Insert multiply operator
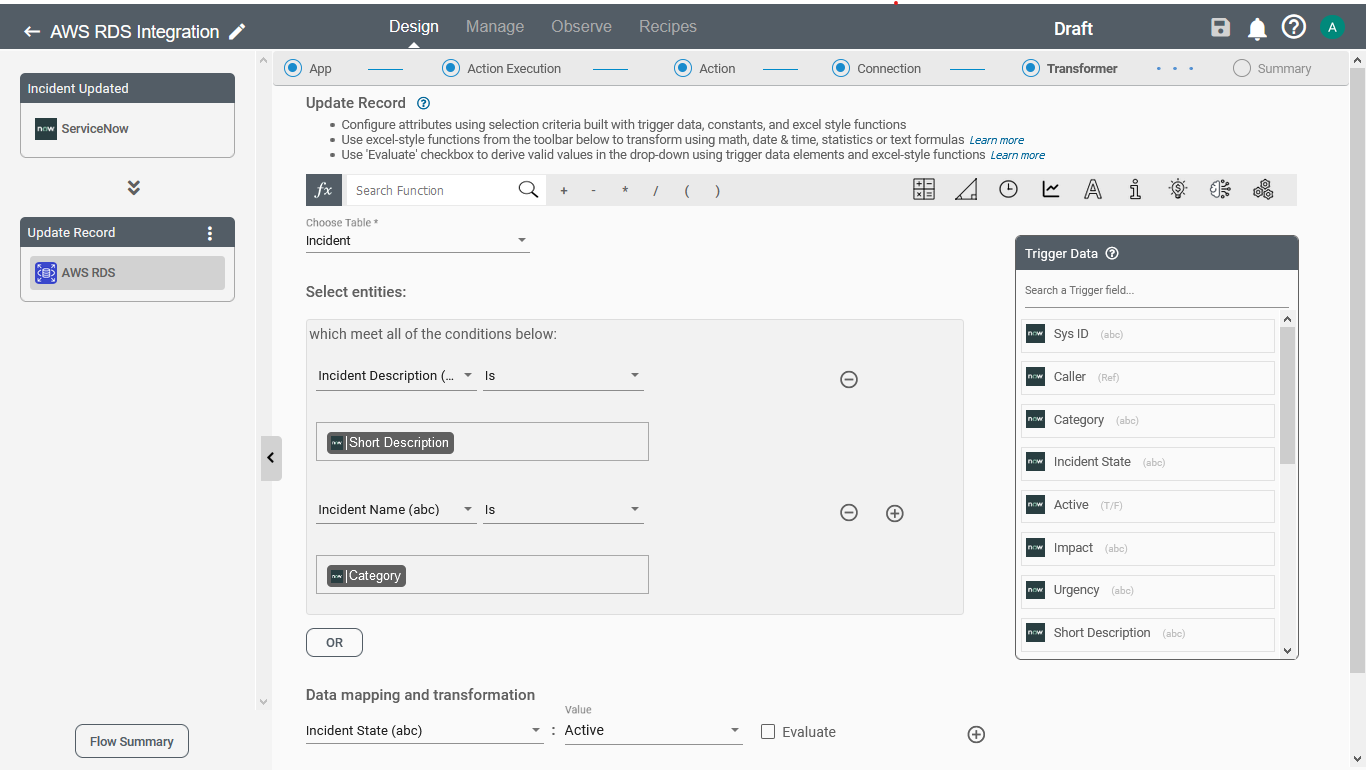 coord(625,190)
